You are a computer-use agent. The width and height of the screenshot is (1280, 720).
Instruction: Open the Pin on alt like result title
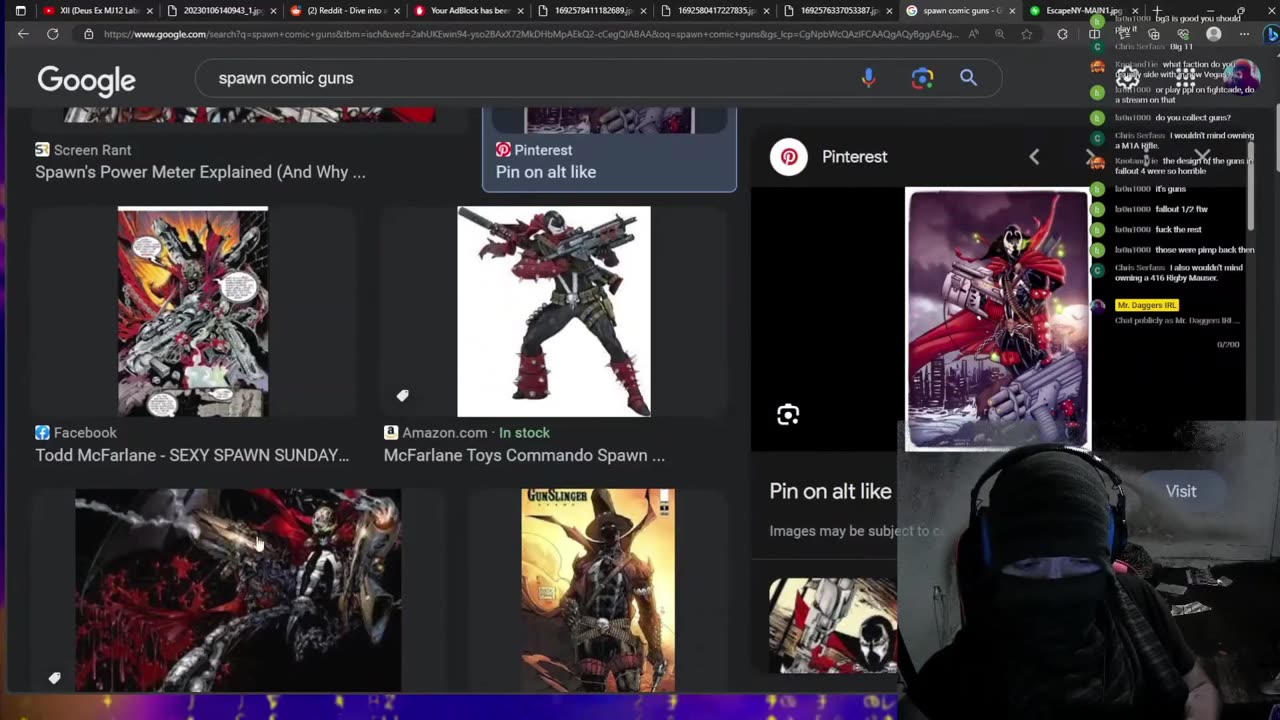point(546,172)
